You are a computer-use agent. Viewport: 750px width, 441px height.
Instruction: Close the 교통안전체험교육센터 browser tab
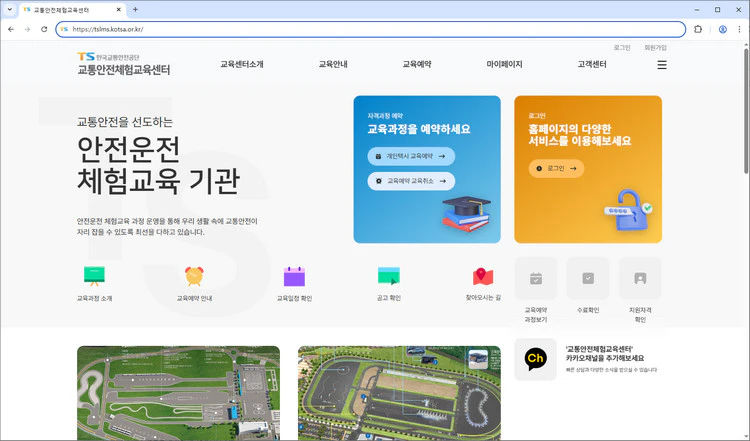click(119, 10)
